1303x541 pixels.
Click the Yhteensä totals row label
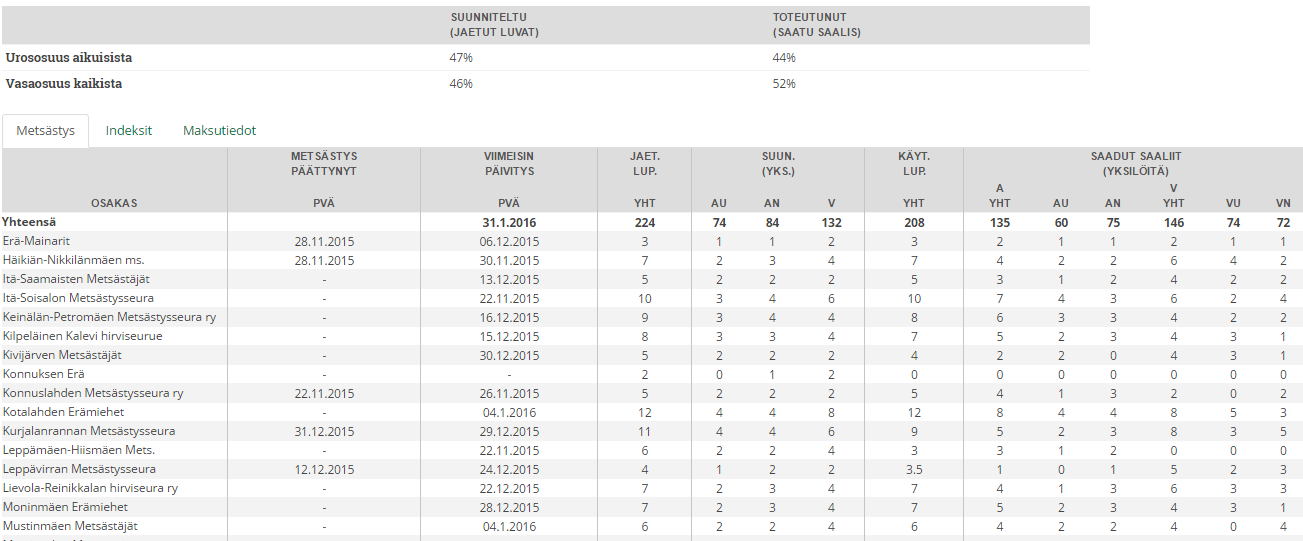click(x=29, y=222)
